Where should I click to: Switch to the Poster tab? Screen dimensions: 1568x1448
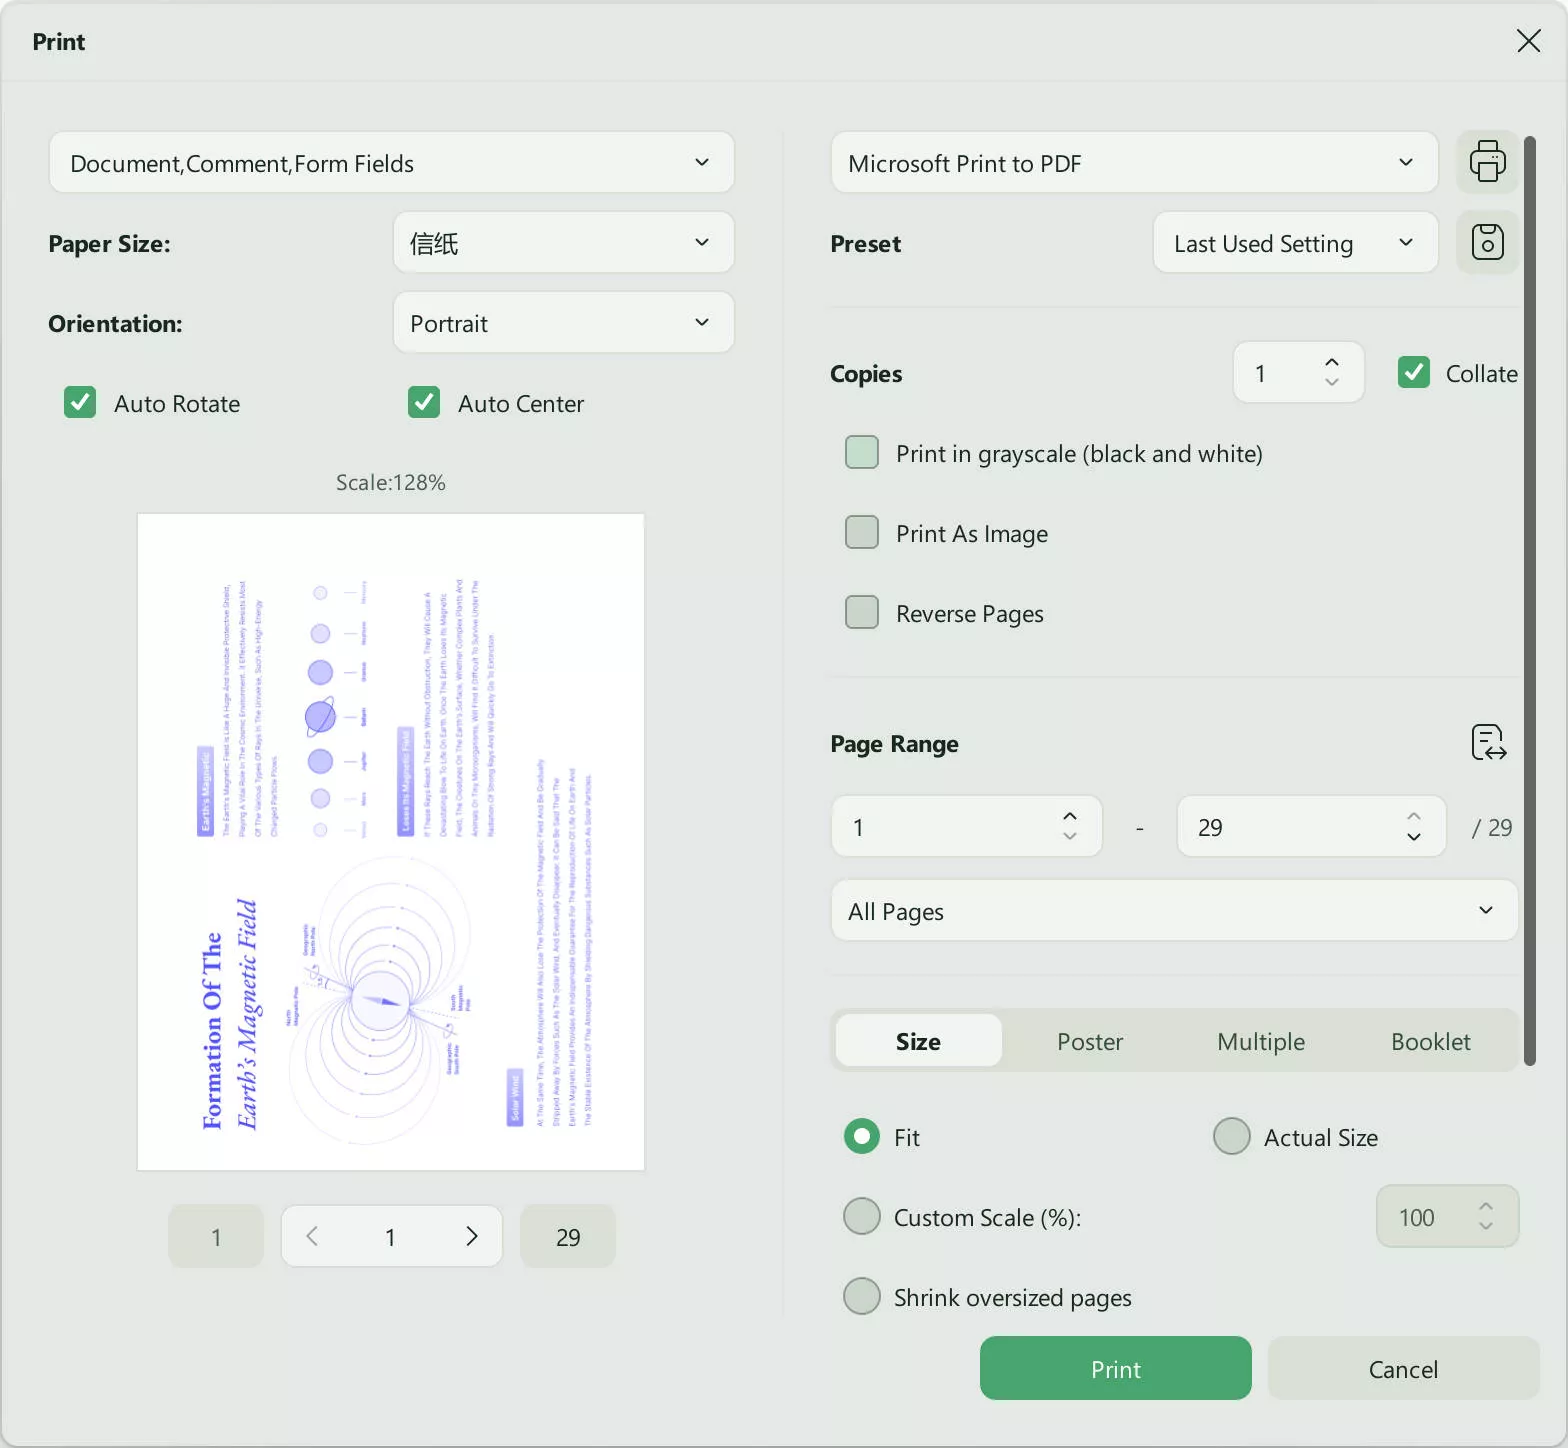click(1090, 1042)
